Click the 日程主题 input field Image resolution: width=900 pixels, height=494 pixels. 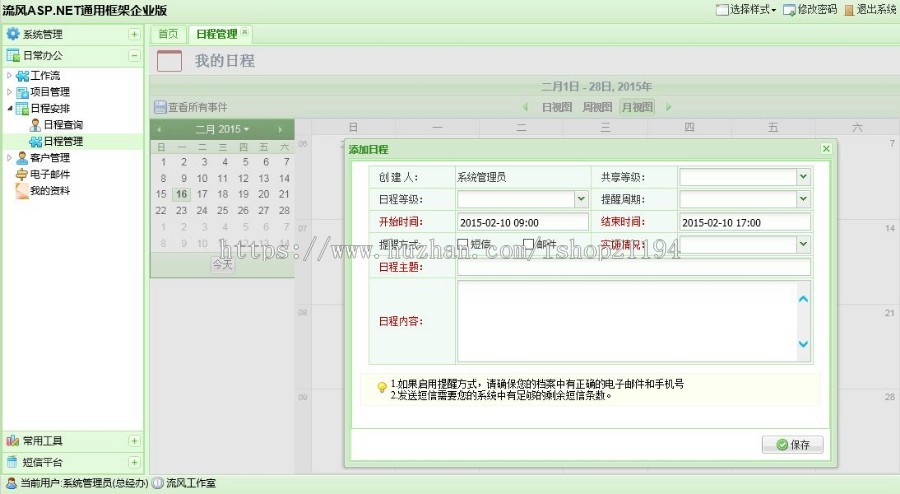tap(634, 267)
